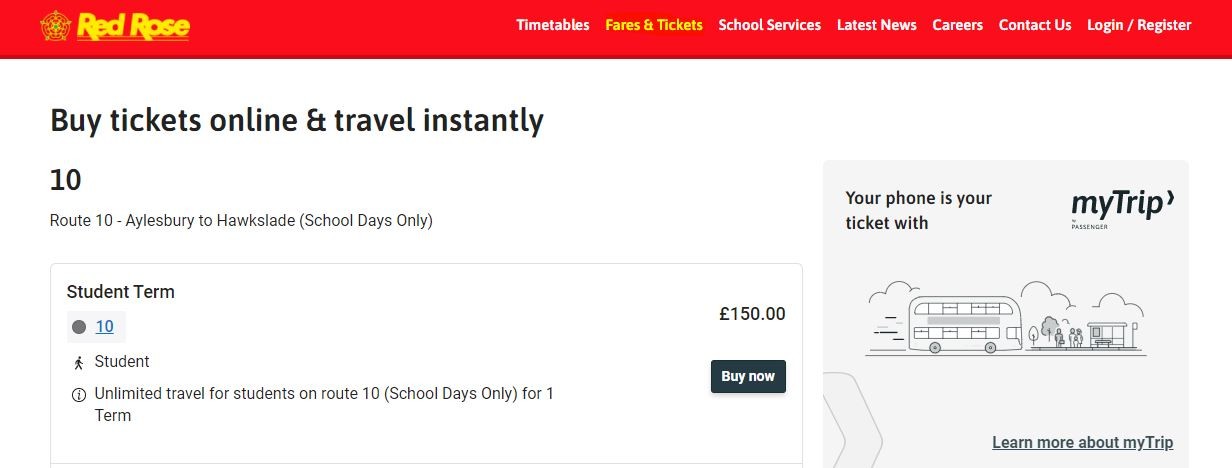Click the info circle icon beside ticket description

click(x=79, y=394)
